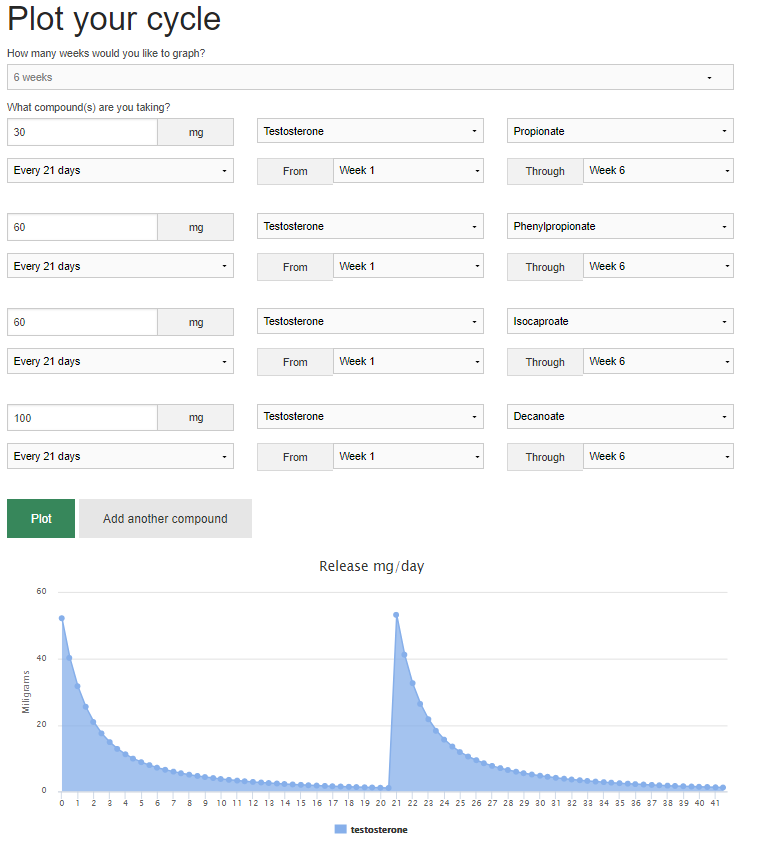The image size is (759, 842).
Task: Open the Decanoate row frequency dropdown
Action: 120,456
